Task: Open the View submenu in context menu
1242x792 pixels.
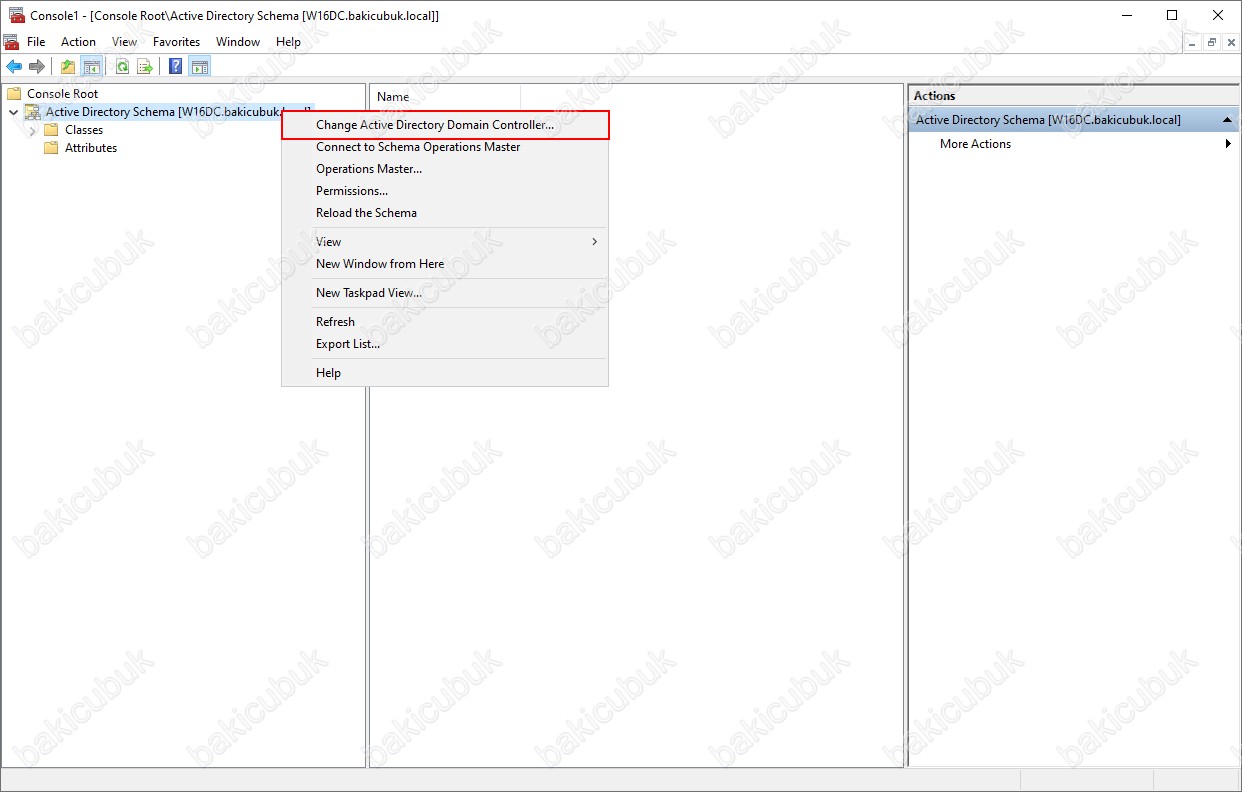Action: point(445,242)
